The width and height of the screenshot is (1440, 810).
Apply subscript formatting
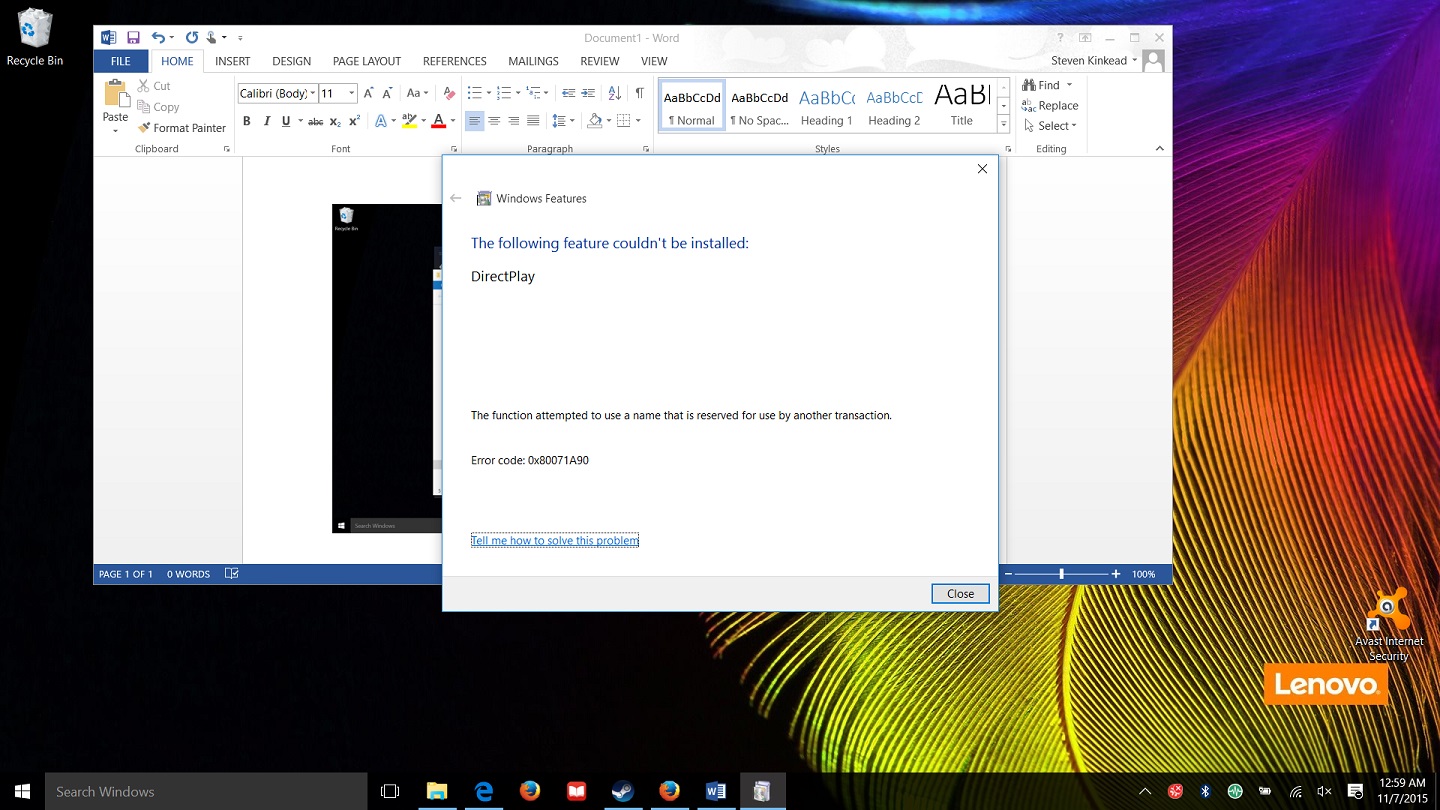pyautogui.click(x=335, y=121)
